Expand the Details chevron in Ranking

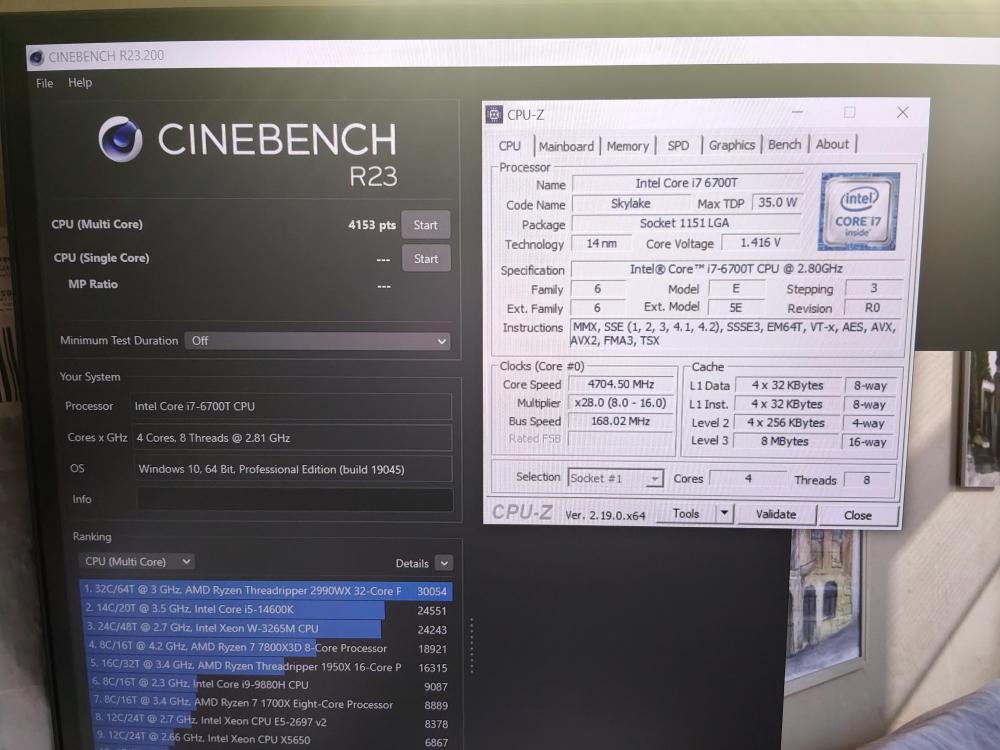click(444, 563)
